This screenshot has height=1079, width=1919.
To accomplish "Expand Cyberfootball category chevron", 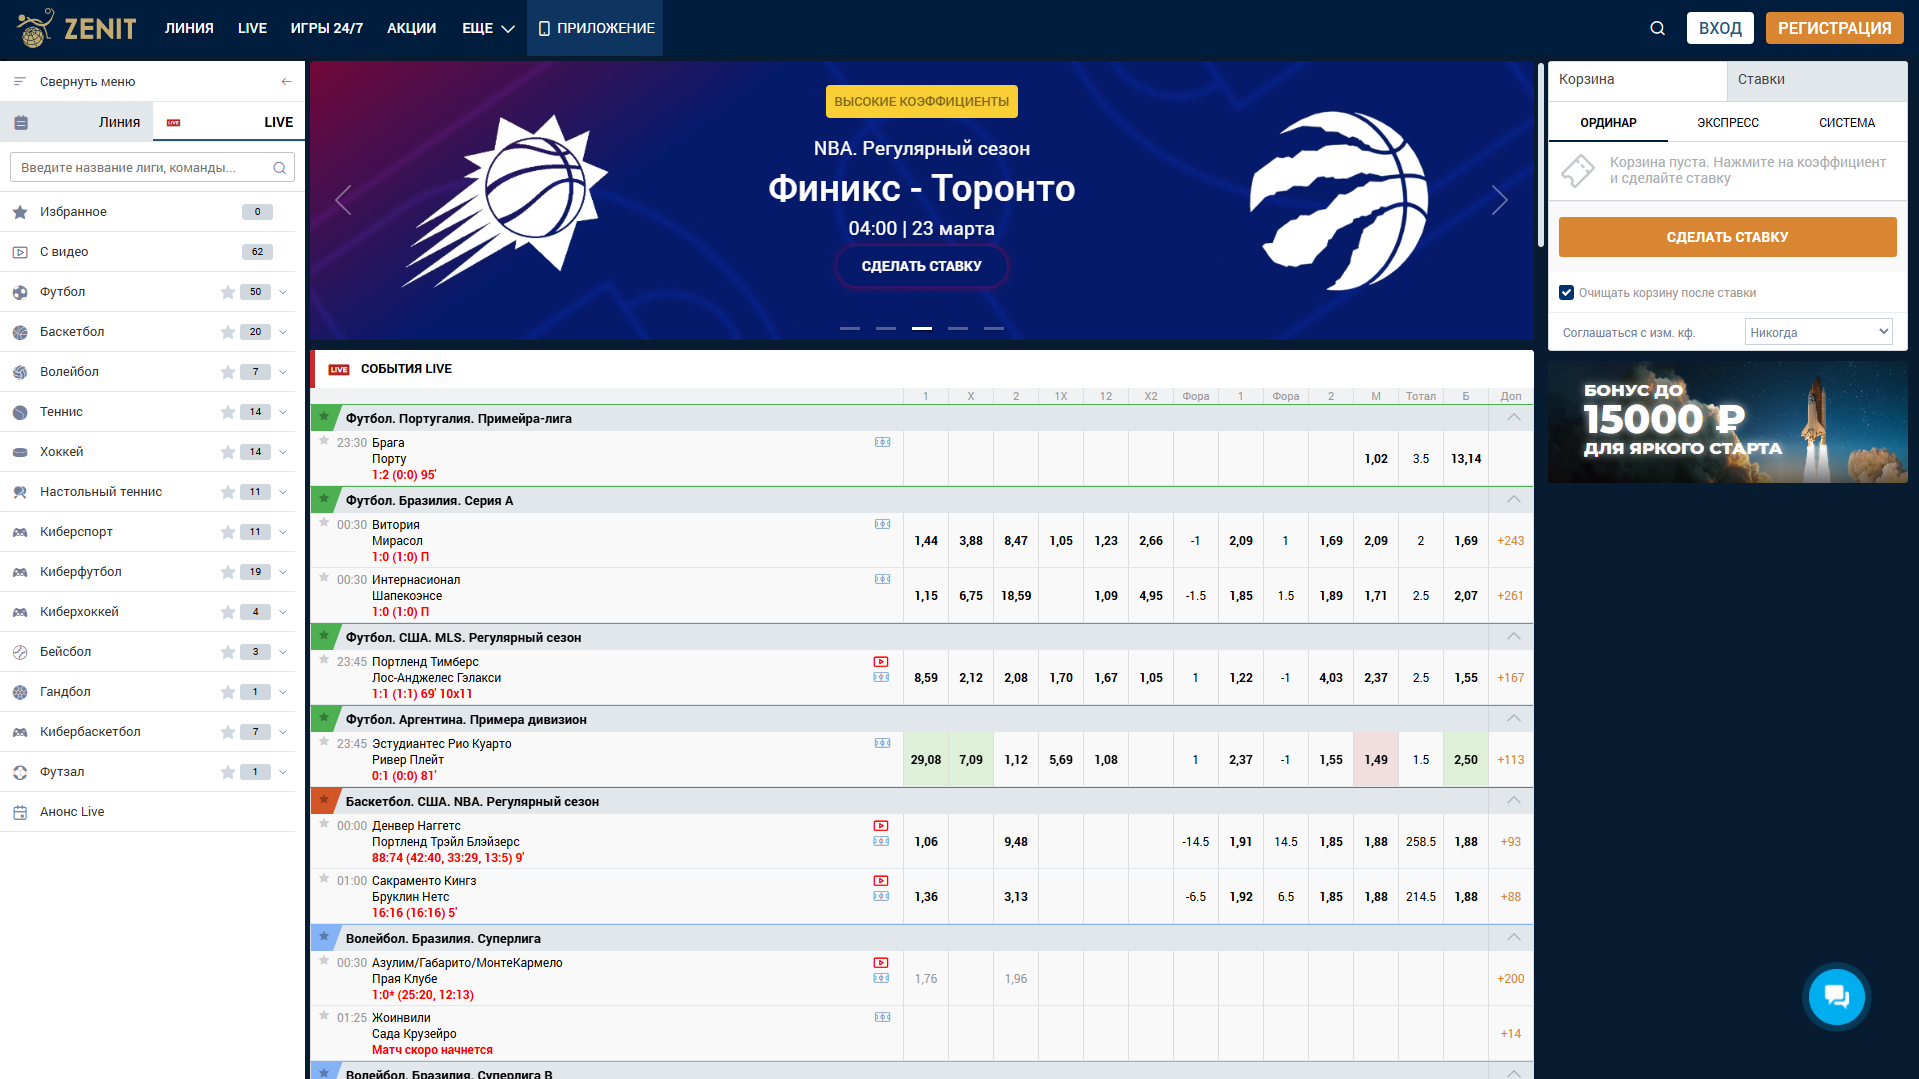I will [283, 572].
